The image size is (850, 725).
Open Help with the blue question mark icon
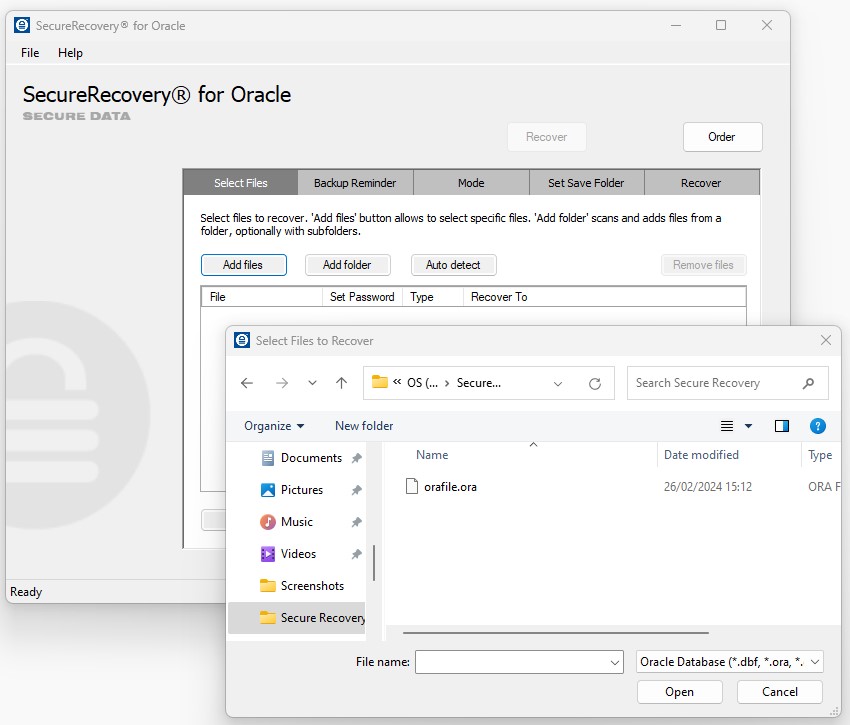818,425
